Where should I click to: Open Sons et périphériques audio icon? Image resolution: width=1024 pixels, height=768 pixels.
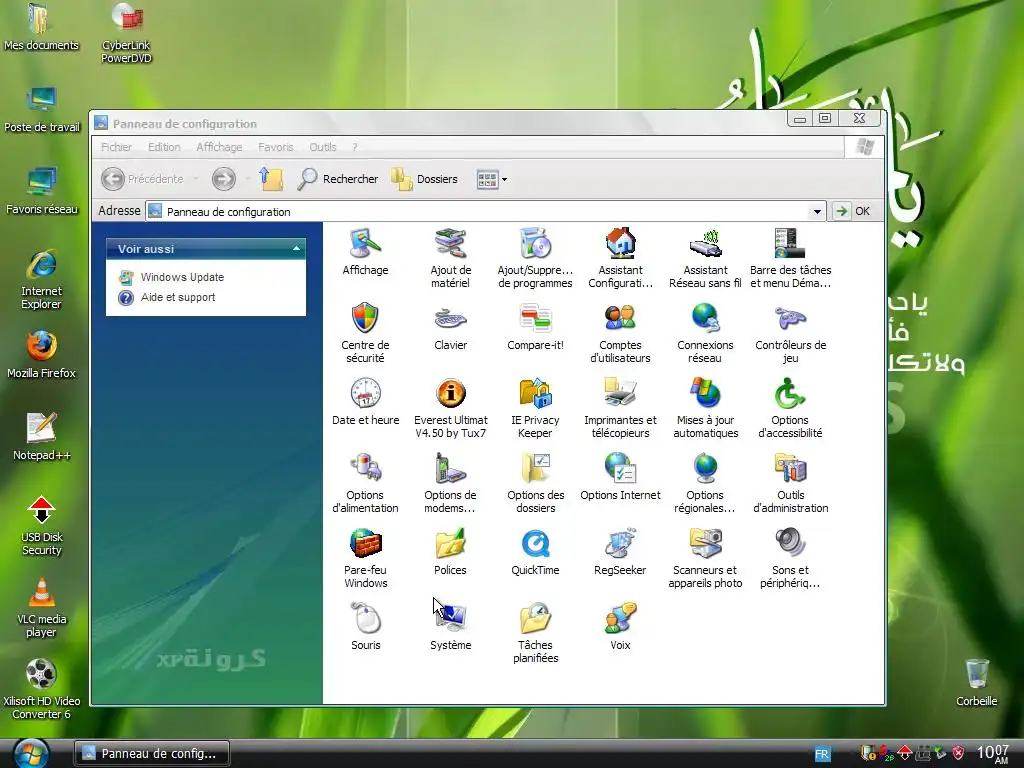point(790,558)
